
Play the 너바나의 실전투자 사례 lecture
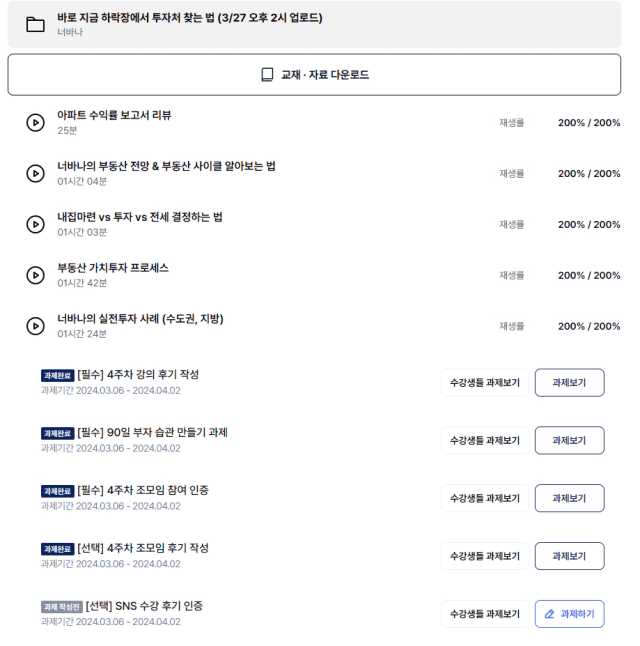pyautogui.click(x=35, y=326)
